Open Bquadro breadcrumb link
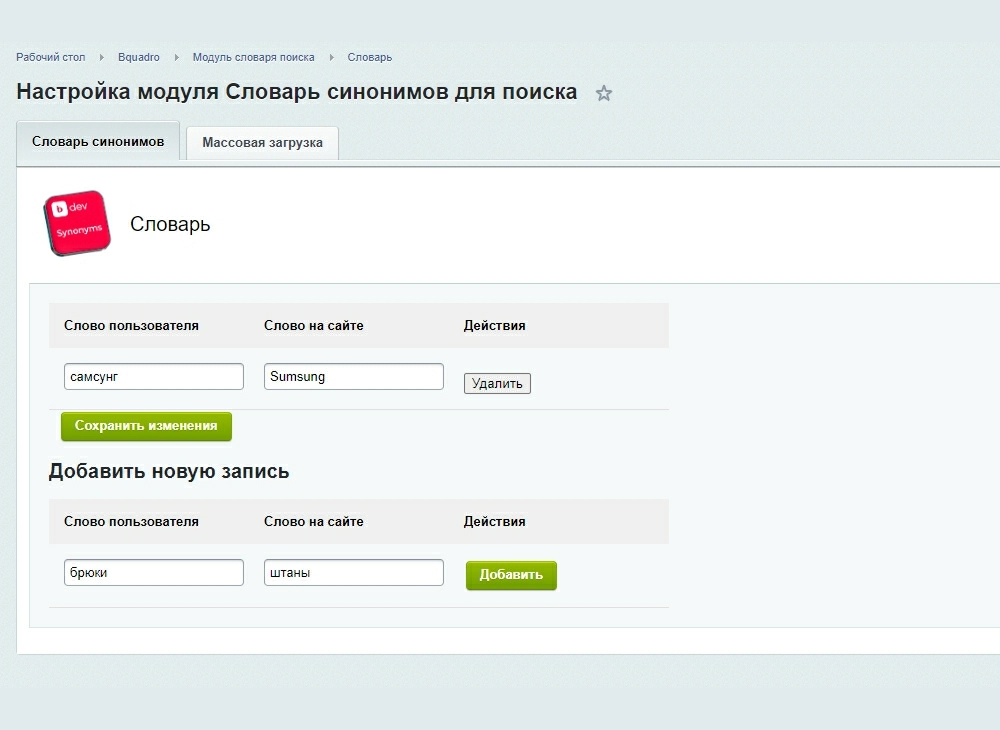 138,58
